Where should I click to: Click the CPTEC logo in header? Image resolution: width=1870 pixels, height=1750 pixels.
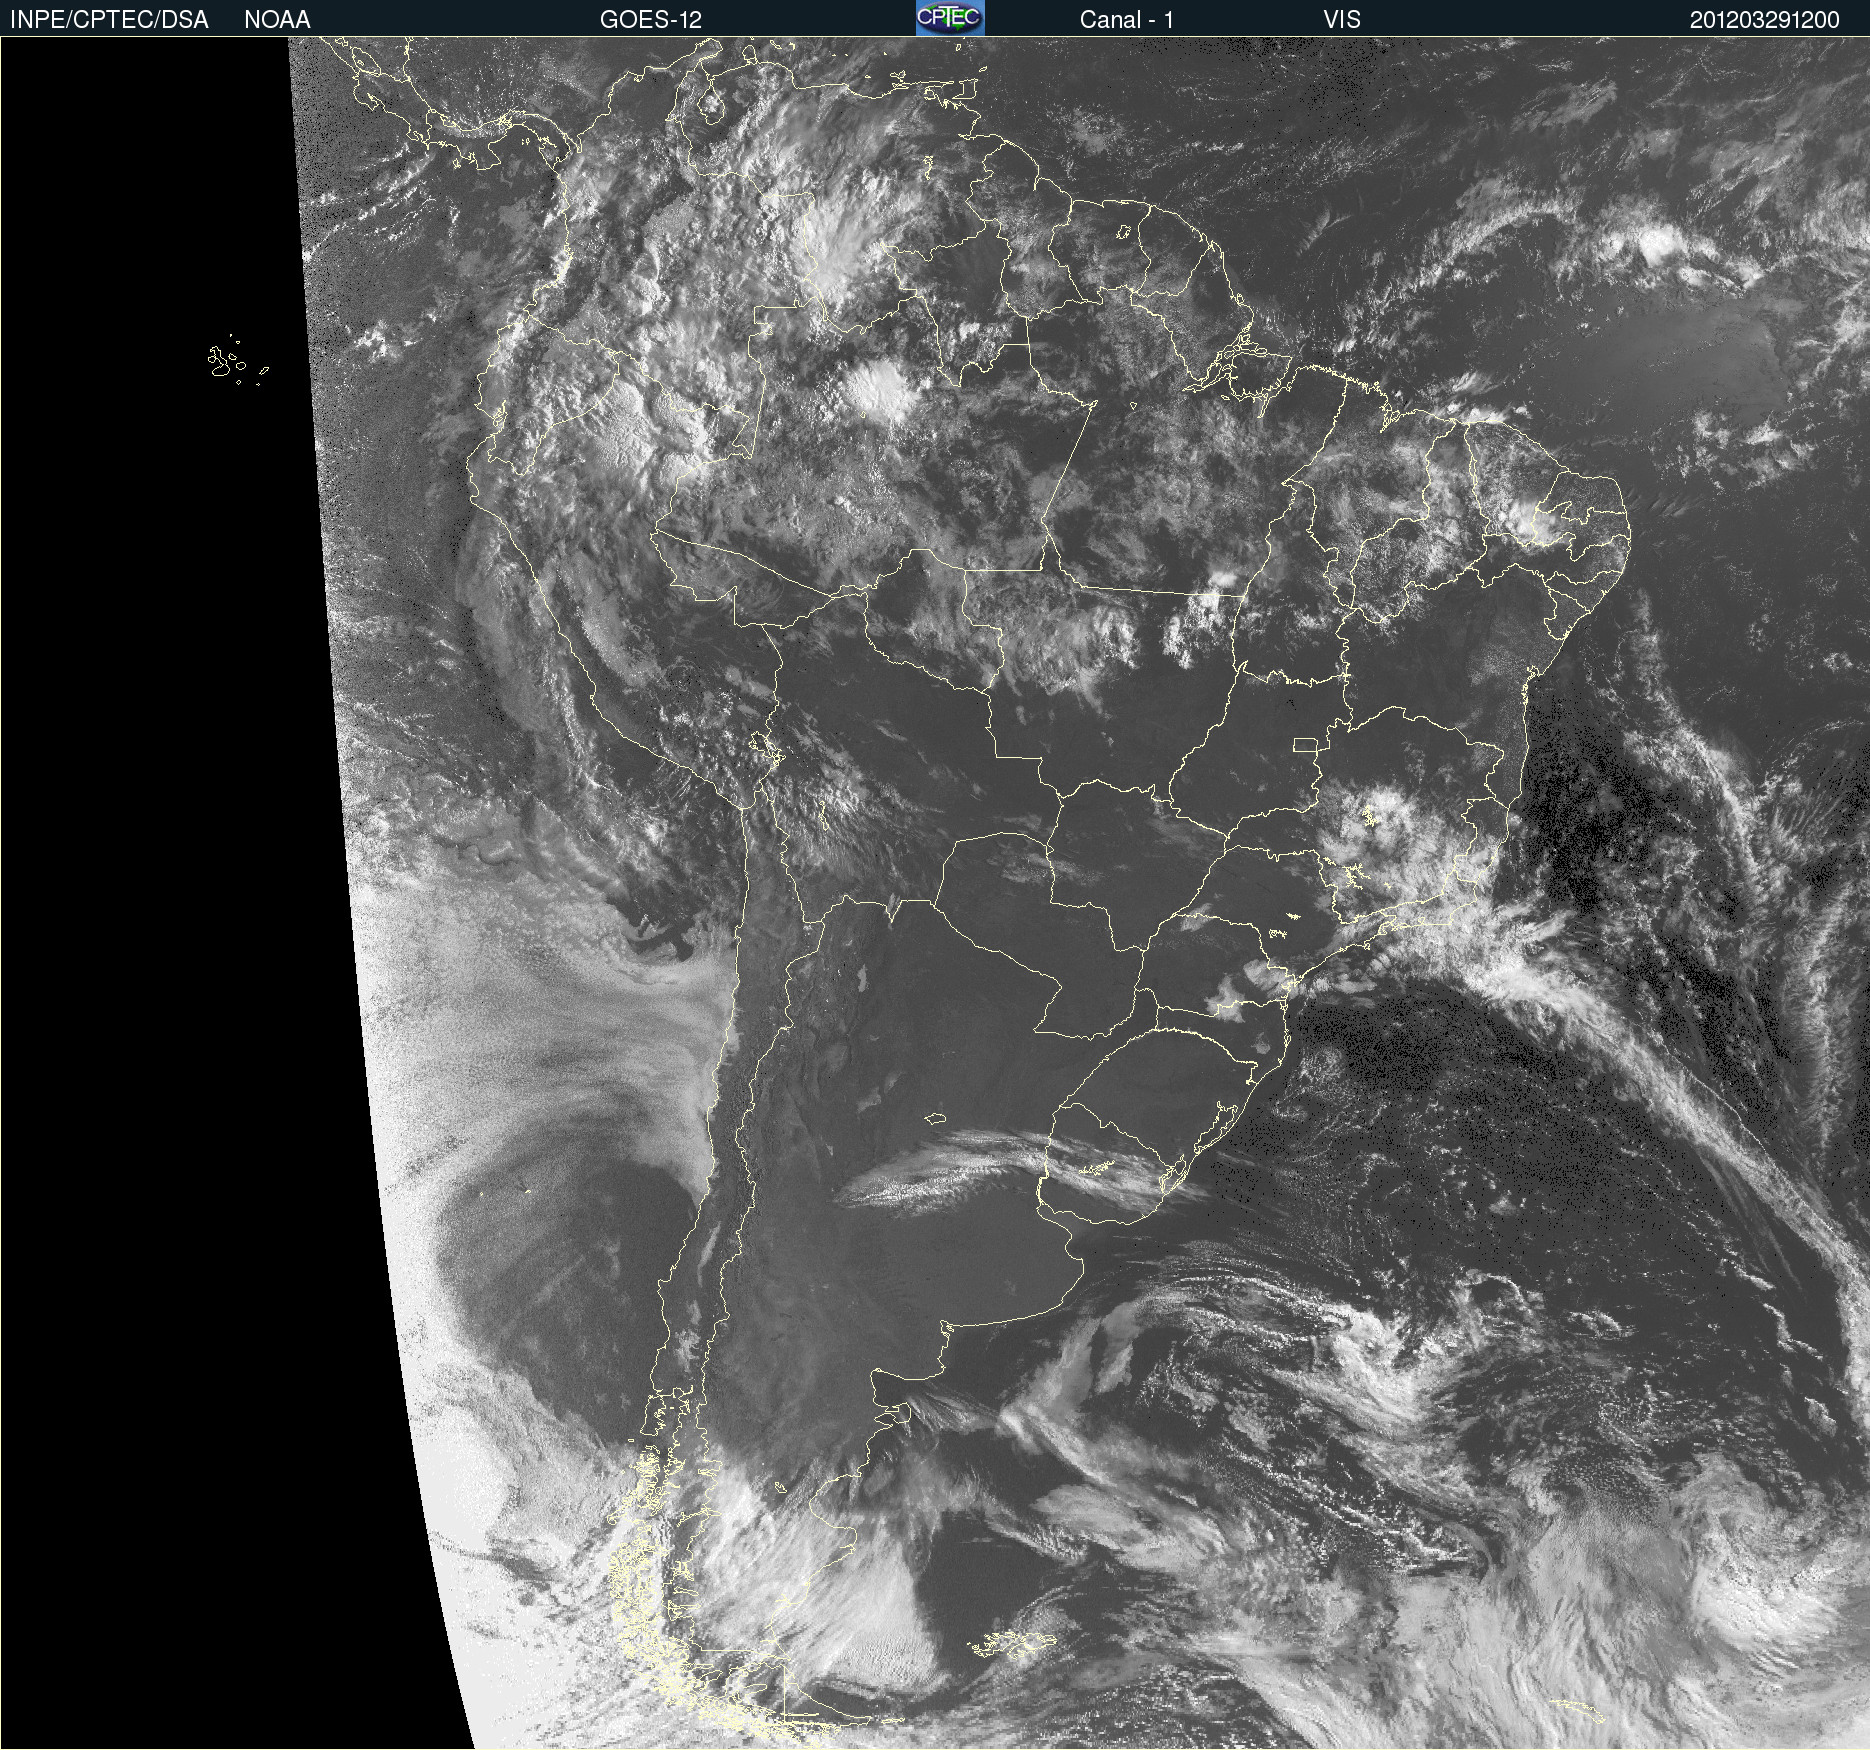point(950,18)
